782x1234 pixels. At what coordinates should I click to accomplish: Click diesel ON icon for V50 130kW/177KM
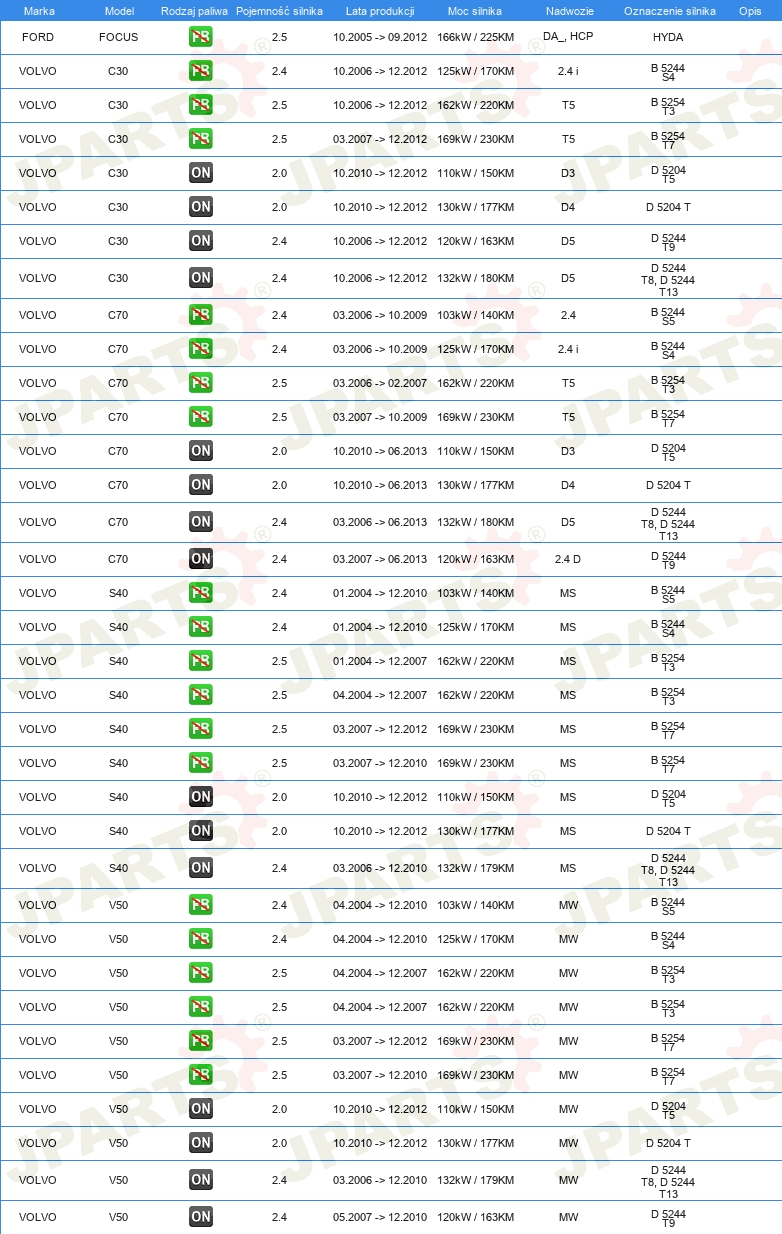[201, 1143]
